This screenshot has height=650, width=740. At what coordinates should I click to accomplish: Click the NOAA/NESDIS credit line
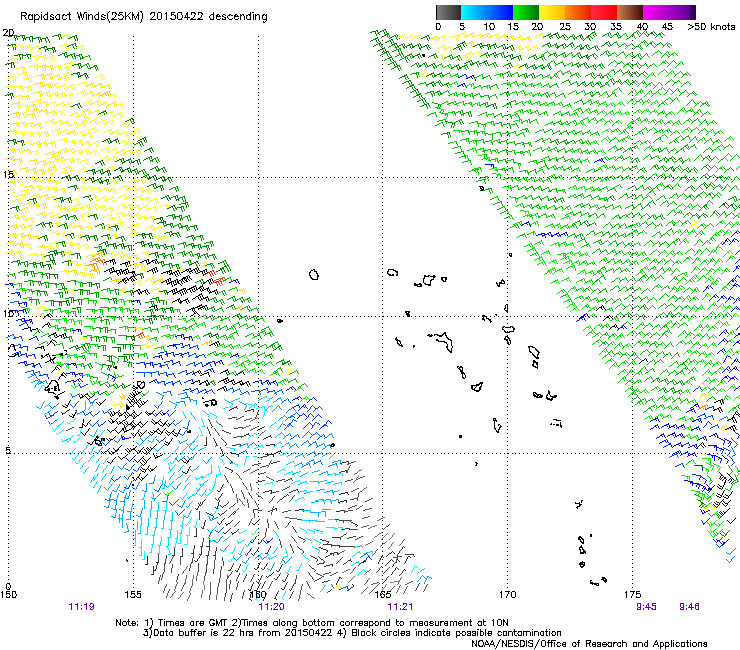589,644
